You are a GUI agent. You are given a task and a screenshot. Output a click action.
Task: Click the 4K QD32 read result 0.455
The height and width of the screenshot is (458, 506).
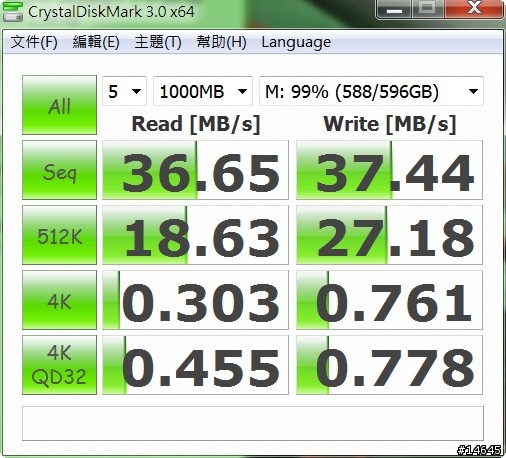tap(195, 365)
